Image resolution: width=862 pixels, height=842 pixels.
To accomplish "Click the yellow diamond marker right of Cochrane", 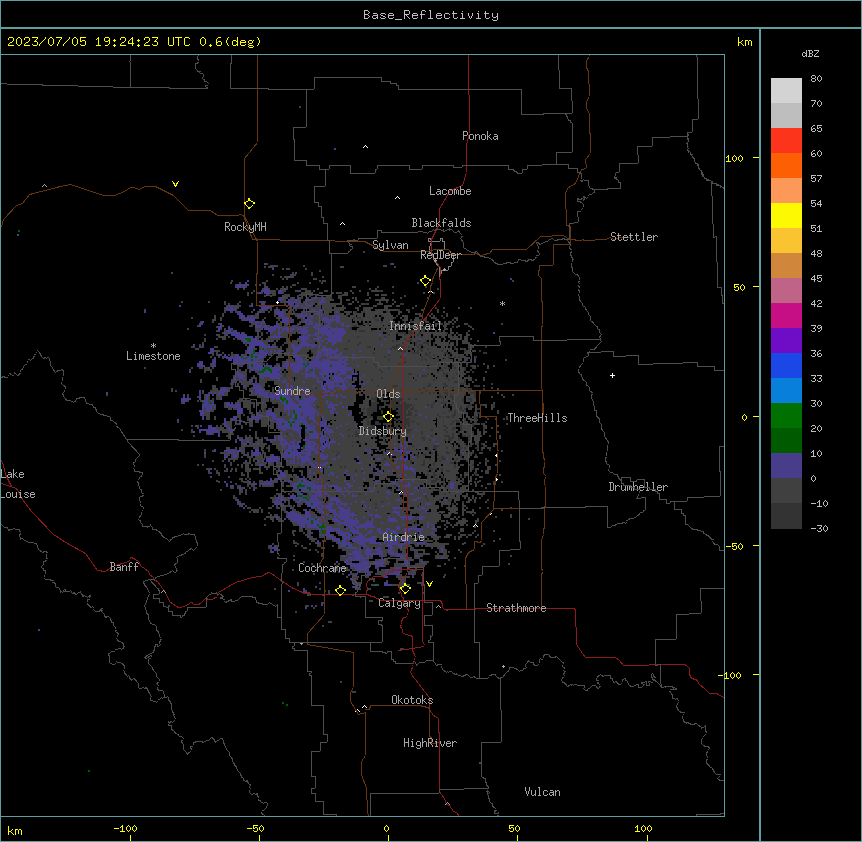I will click(340, 590).
